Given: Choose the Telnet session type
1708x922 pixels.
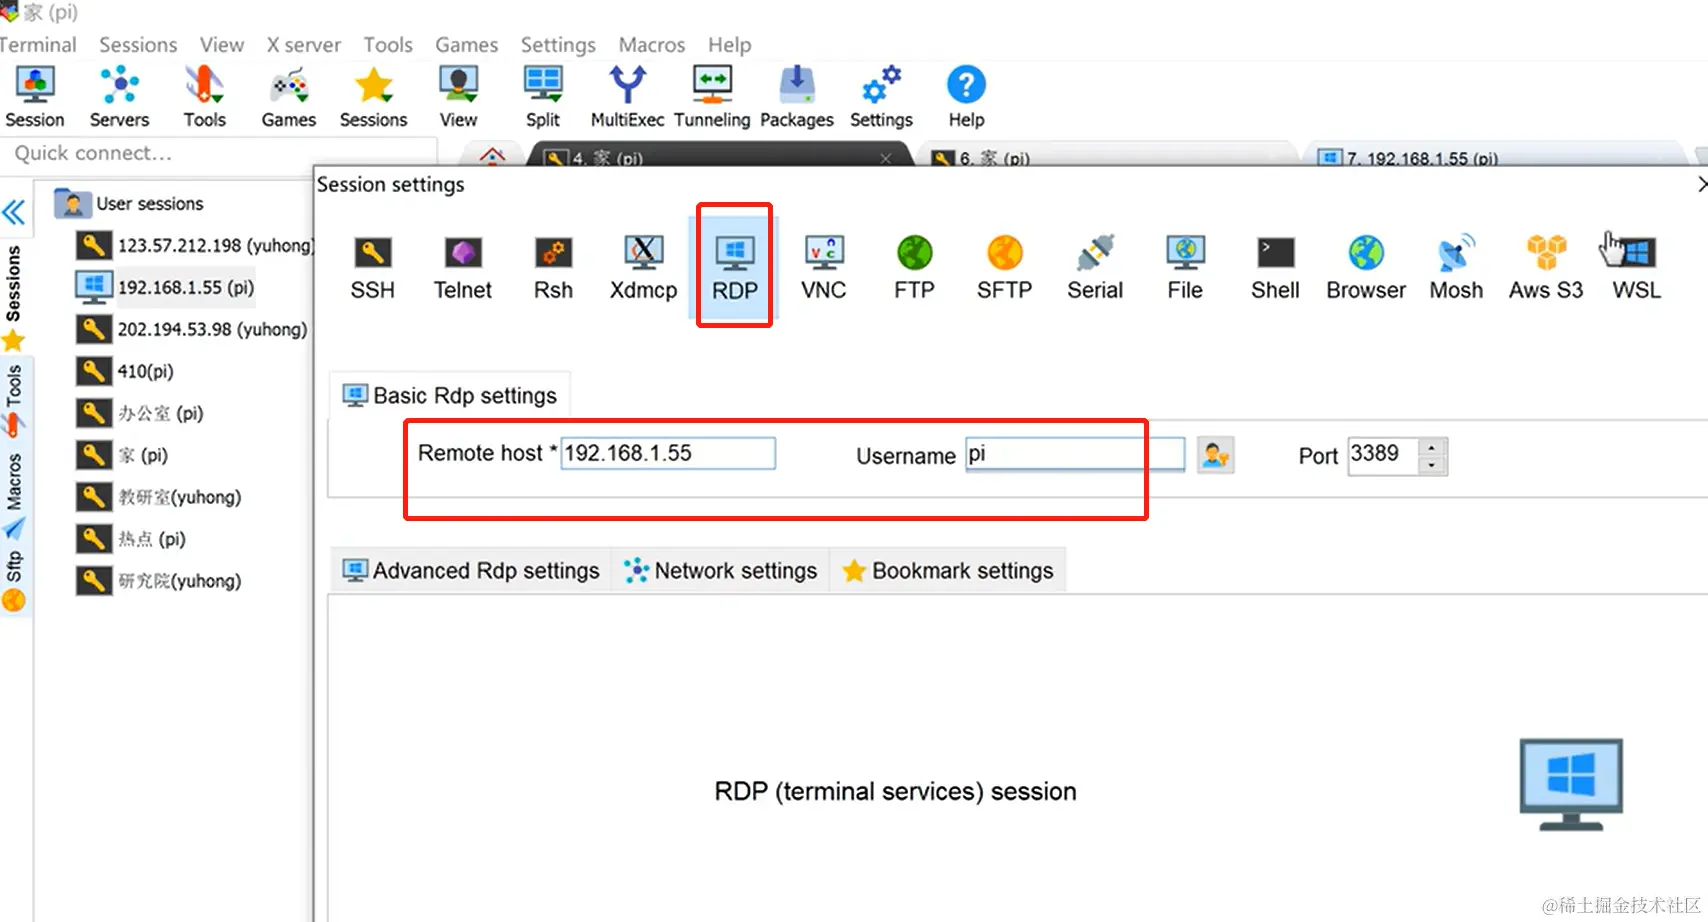Looking at the screenshot, I should 463,267.
